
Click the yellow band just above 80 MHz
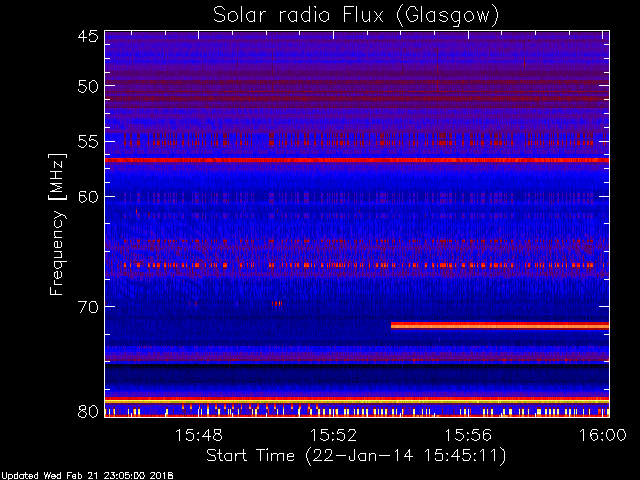pyautogui.click(x=357, y=402)
